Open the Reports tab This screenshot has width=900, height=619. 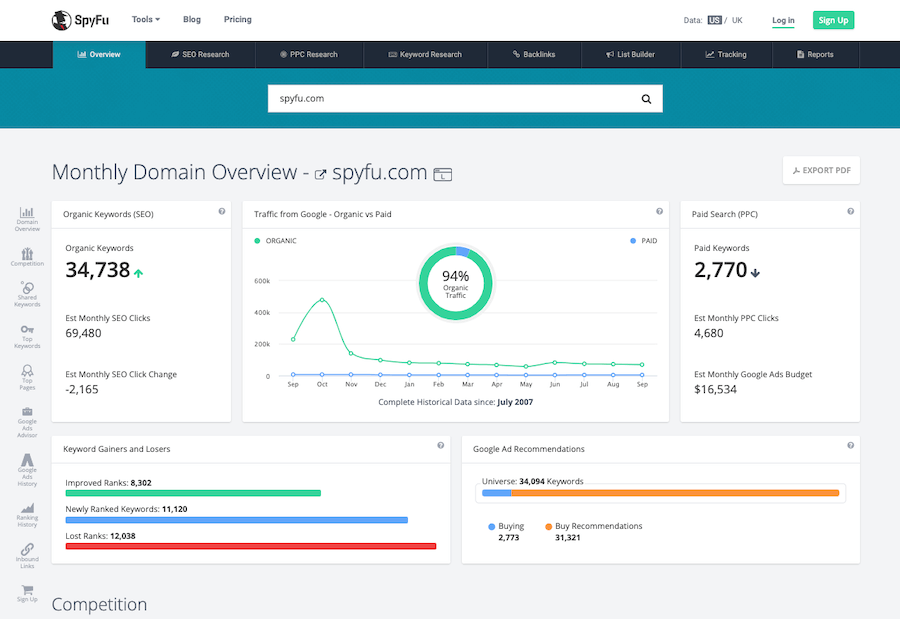point(815,55)
